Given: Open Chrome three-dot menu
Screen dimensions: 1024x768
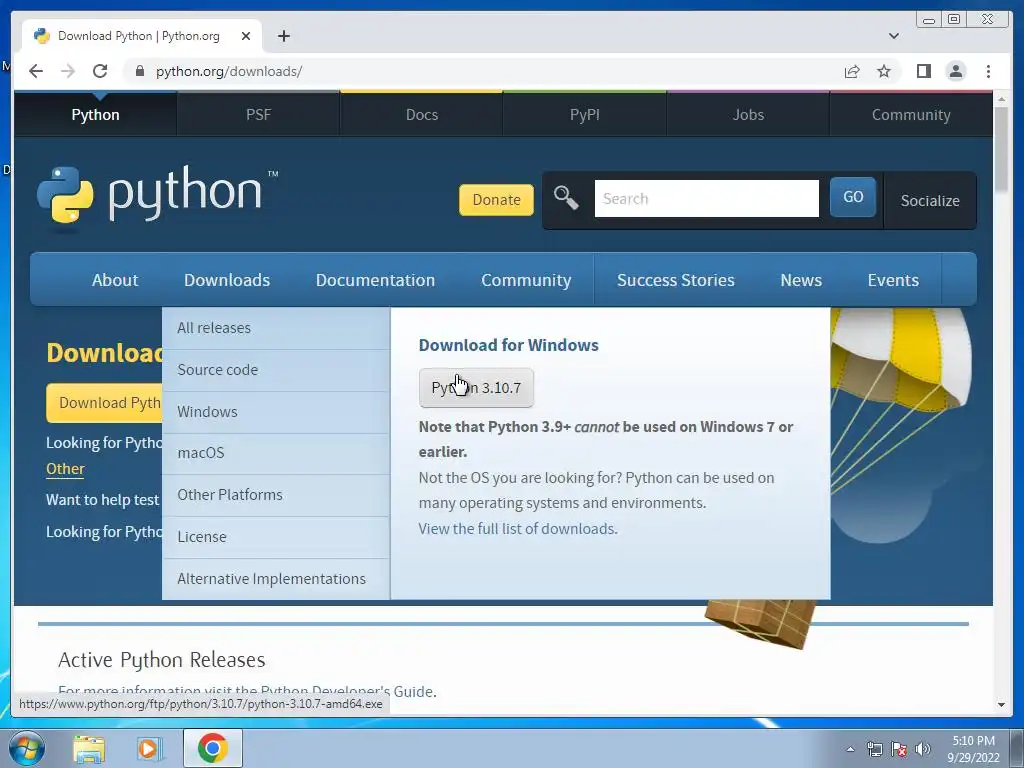Looking at the screenshot, I should click(x=988, y=71).
